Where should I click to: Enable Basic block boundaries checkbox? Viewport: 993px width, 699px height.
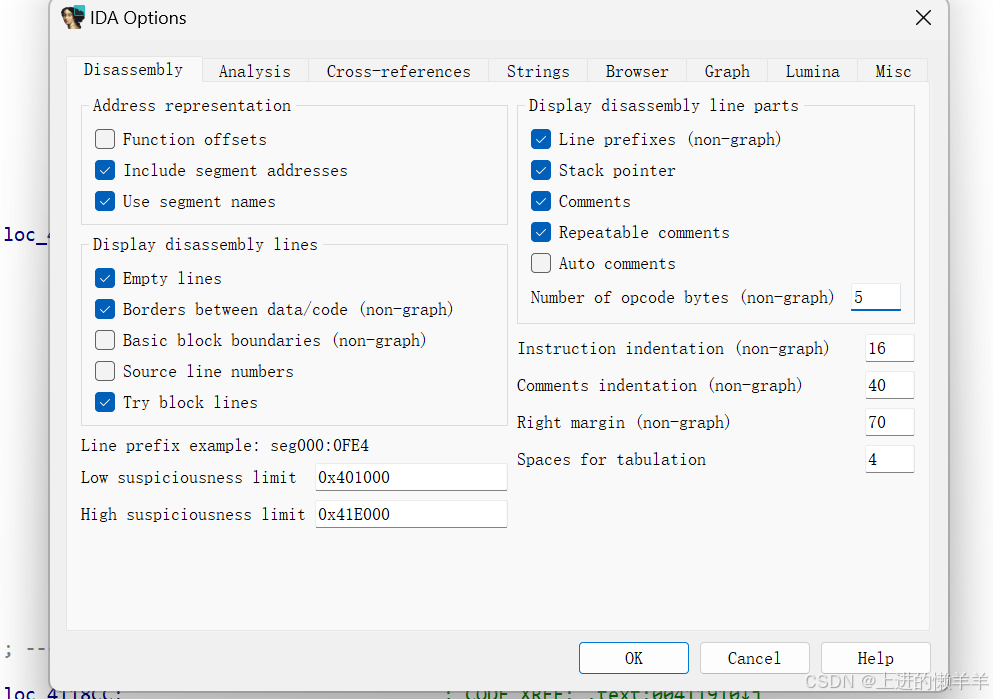pyautogui.click(x=104, y=340)
